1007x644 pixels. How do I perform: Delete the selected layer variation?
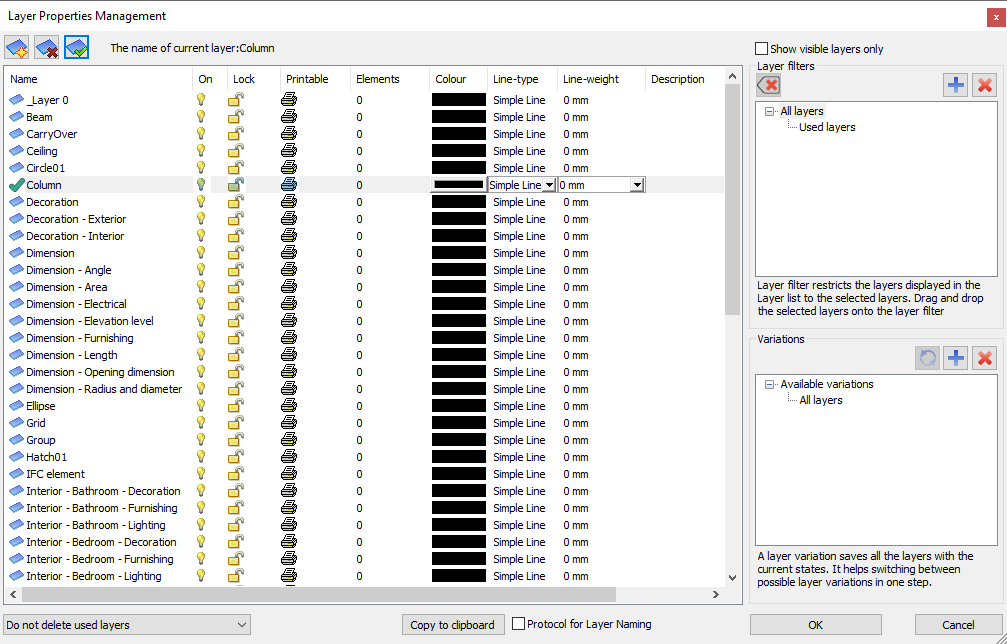(985, 358)
